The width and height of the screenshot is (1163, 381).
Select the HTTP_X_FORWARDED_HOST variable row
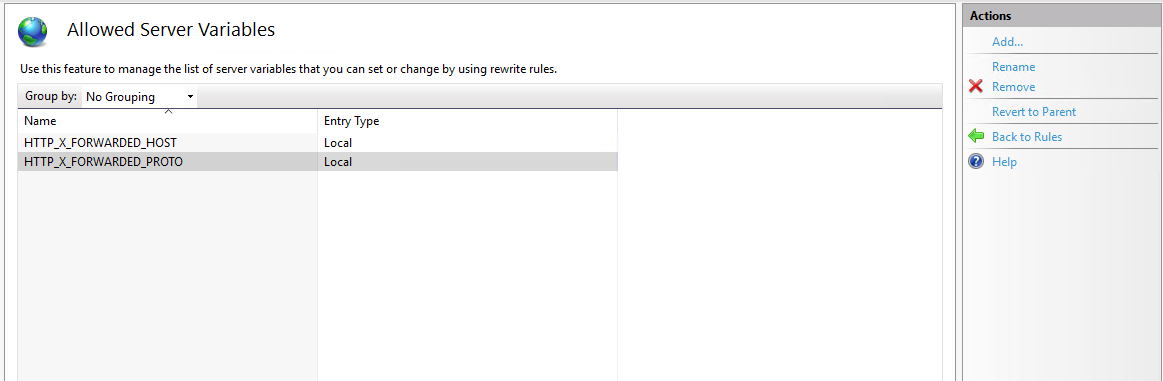pos(317,142)
